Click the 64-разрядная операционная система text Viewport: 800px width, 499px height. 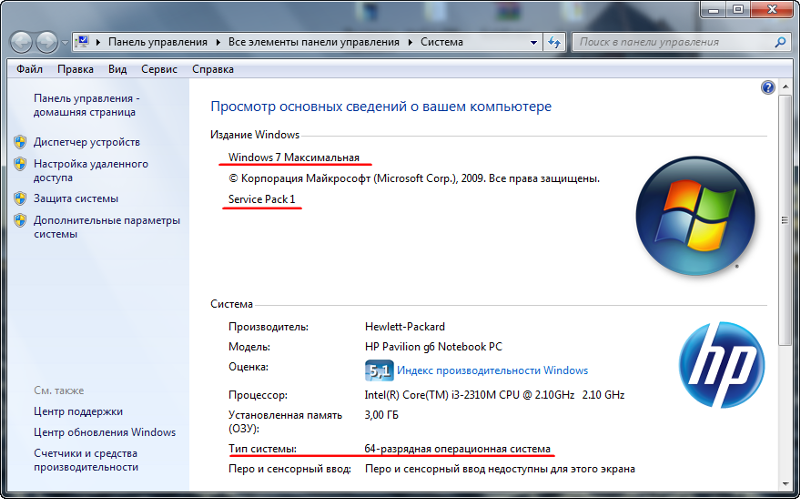[x=458, y=448]
